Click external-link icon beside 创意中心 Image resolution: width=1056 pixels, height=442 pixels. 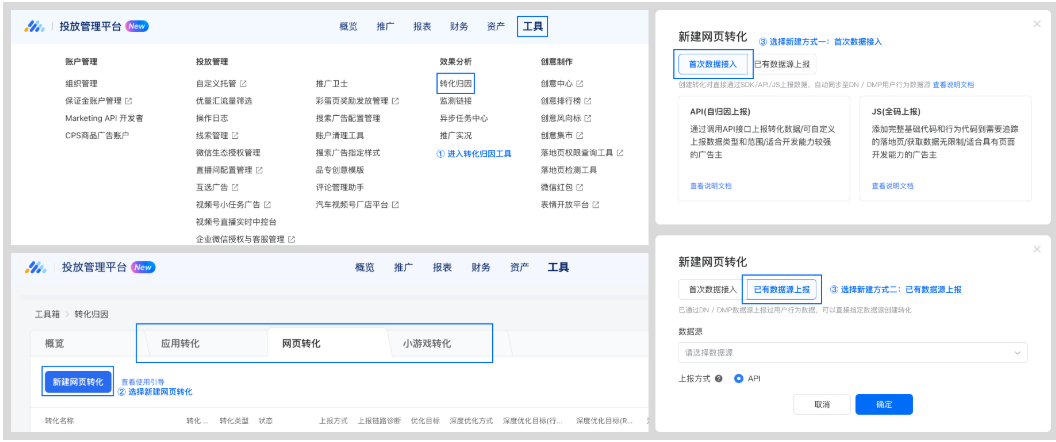point(579,84)
